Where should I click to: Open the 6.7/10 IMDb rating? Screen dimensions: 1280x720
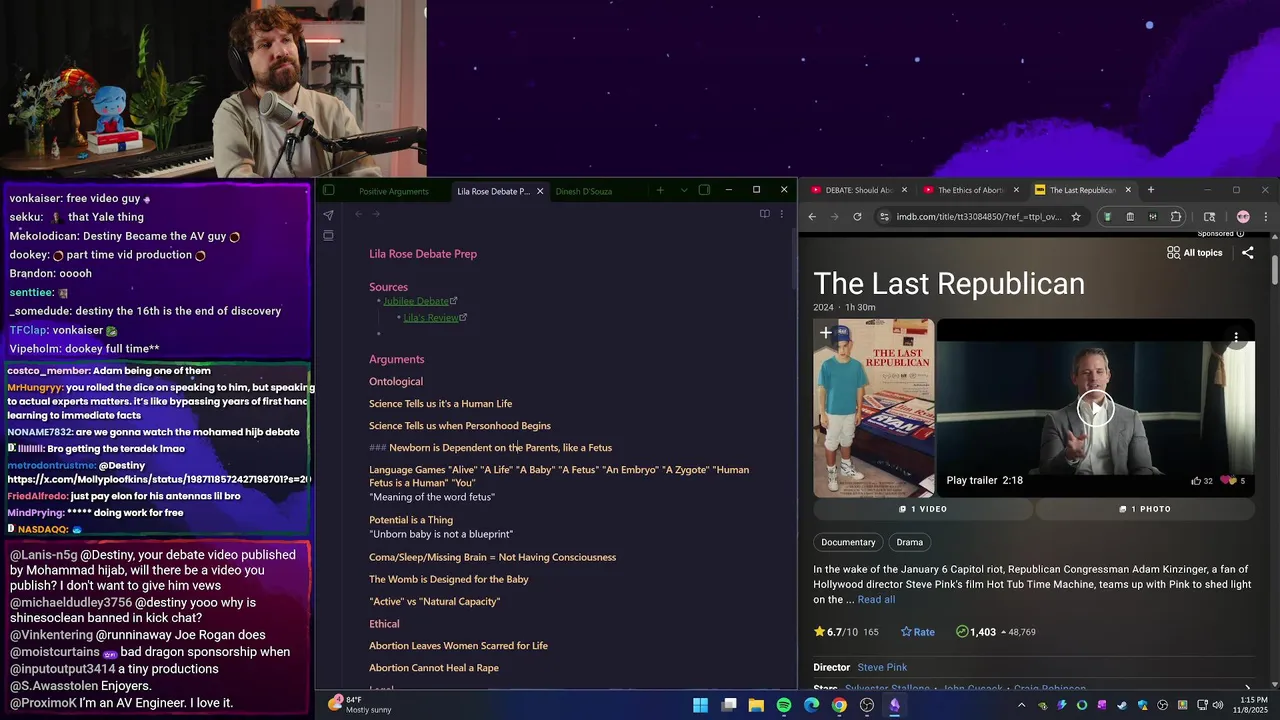(846, 632)
